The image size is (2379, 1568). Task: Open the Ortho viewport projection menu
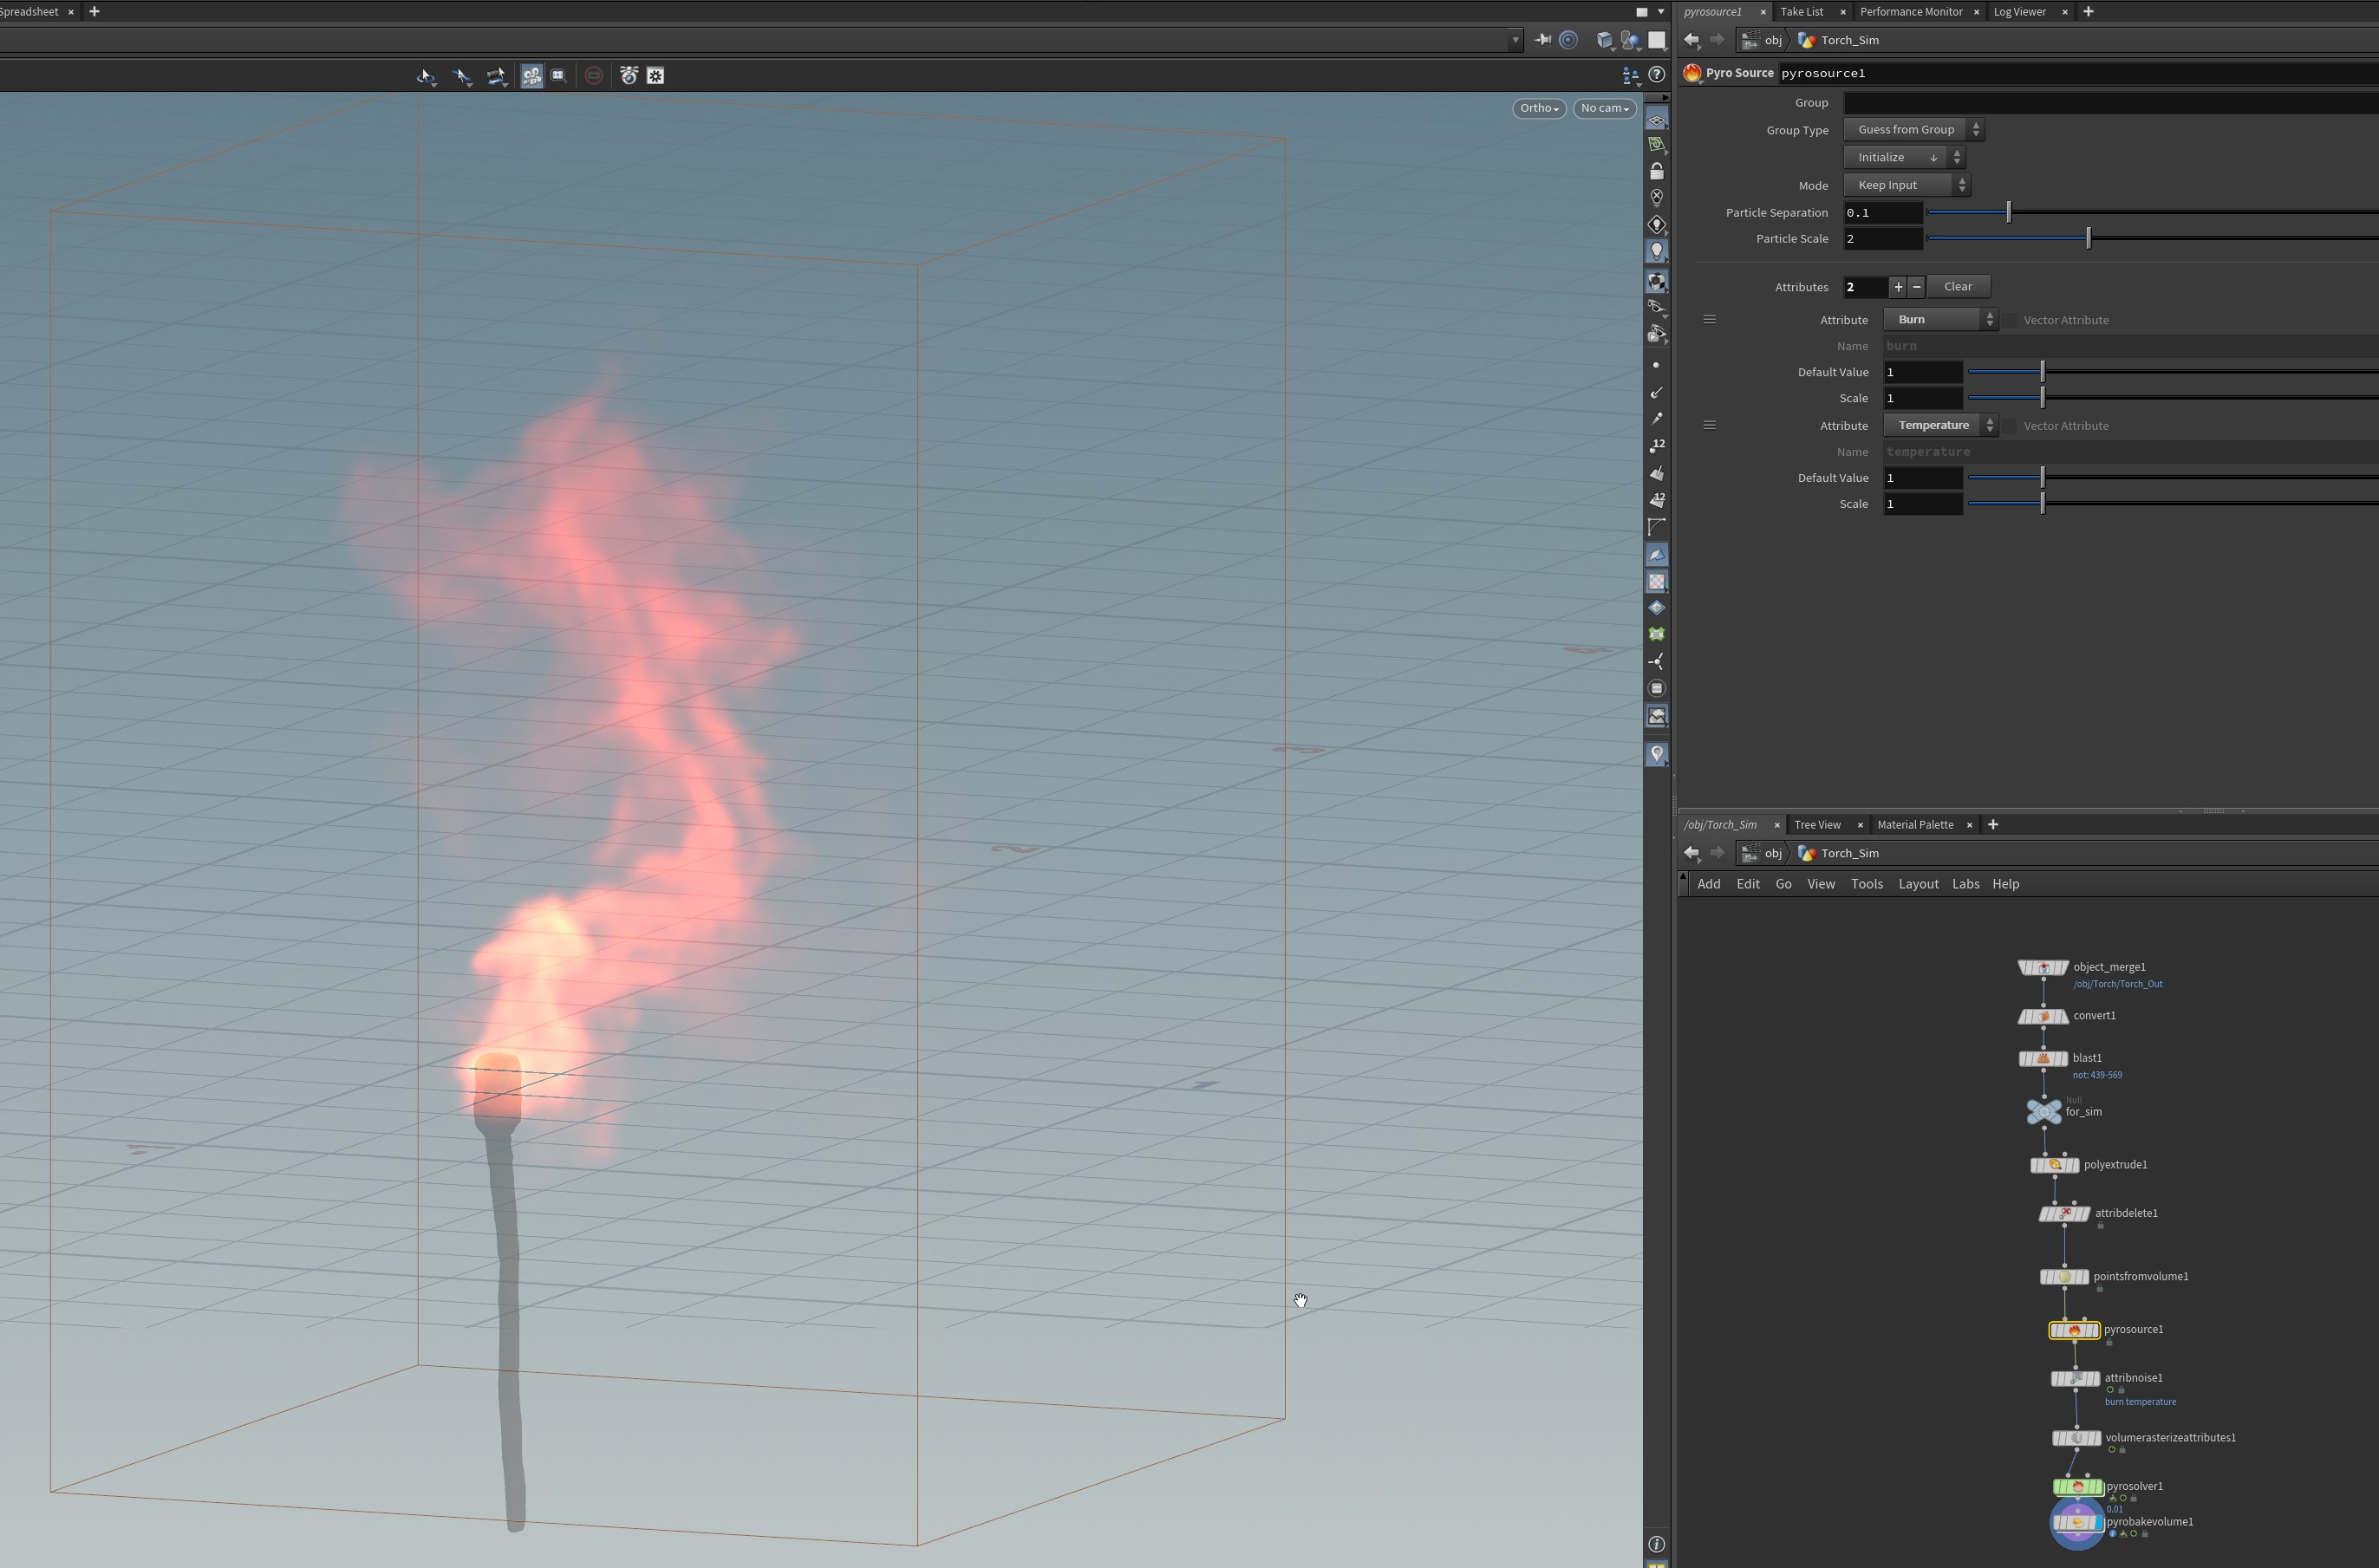tap(1538, 108)
